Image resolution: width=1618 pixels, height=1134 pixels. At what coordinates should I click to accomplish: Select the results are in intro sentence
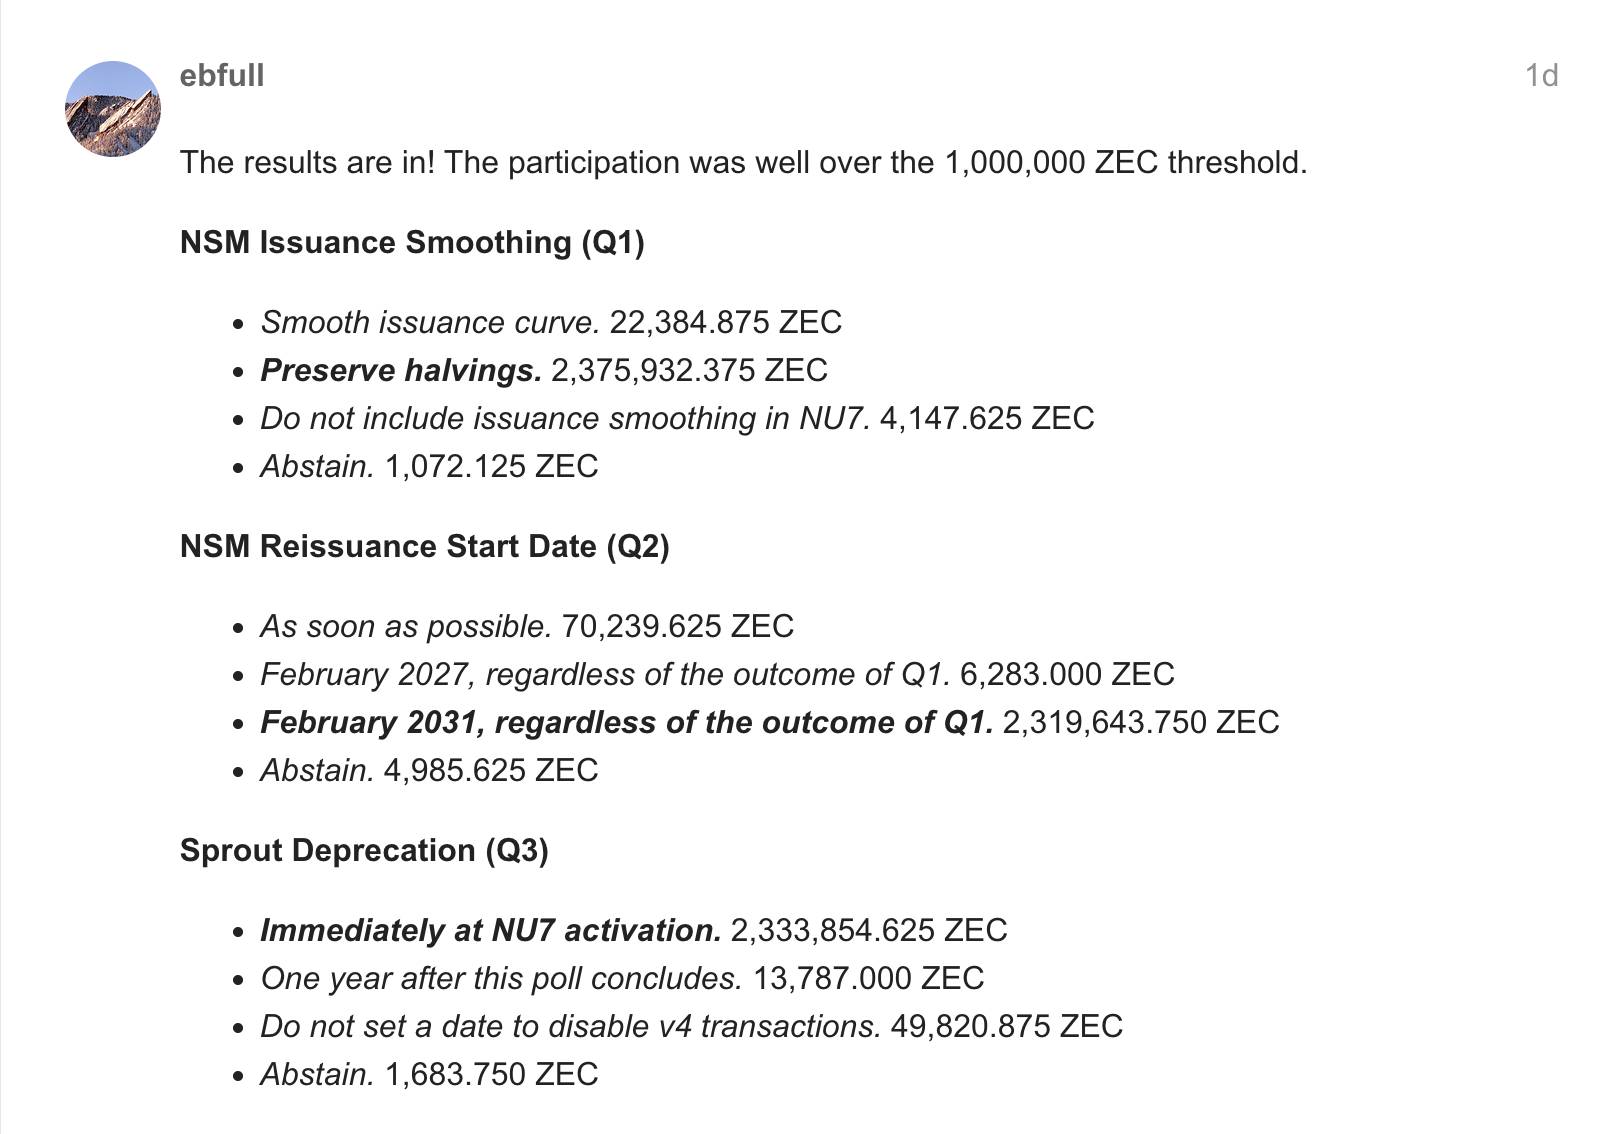click(x=744, y=163)
